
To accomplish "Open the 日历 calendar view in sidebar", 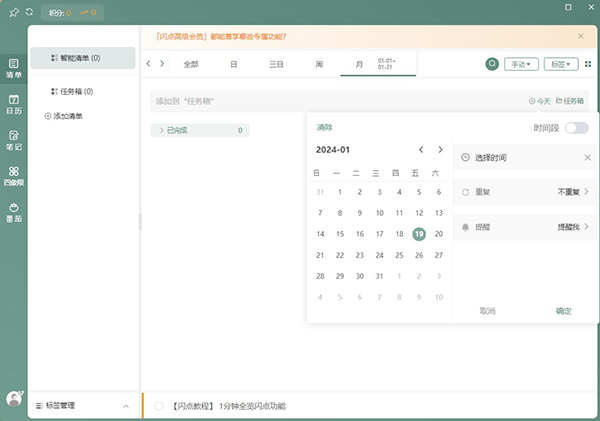I will pyautogui.click(x=14, y=104).
